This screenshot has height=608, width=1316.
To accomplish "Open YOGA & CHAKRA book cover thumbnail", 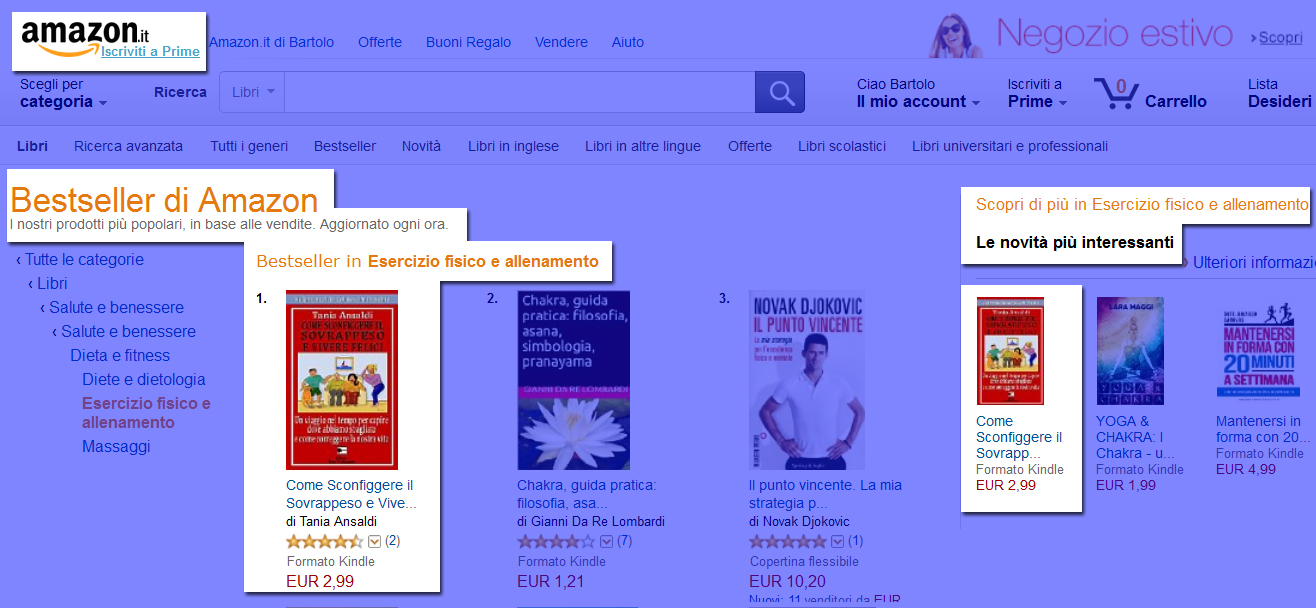I will 1130,350.
